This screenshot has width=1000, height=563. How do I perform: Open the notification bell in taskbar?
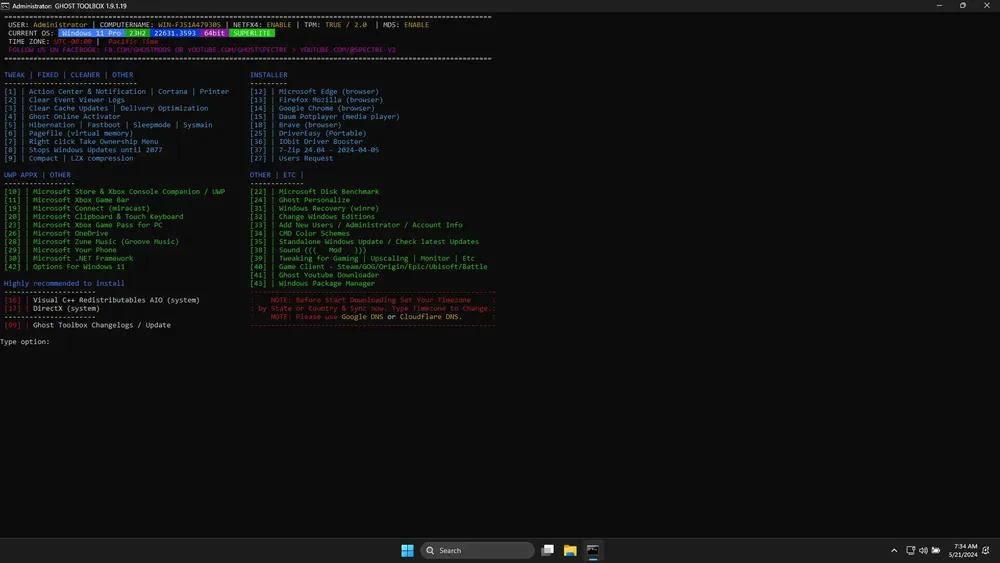pyautogui.click(x=986, y=550)
